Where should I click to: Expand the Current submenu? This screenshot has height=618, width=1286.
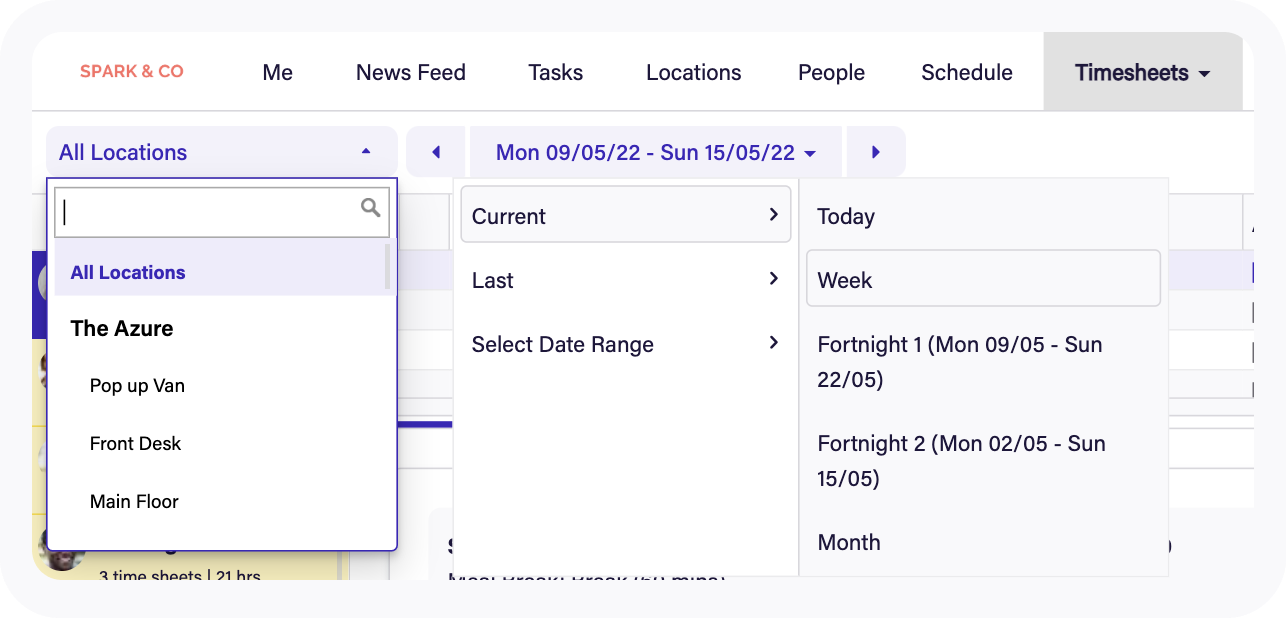tap(626, 216)
